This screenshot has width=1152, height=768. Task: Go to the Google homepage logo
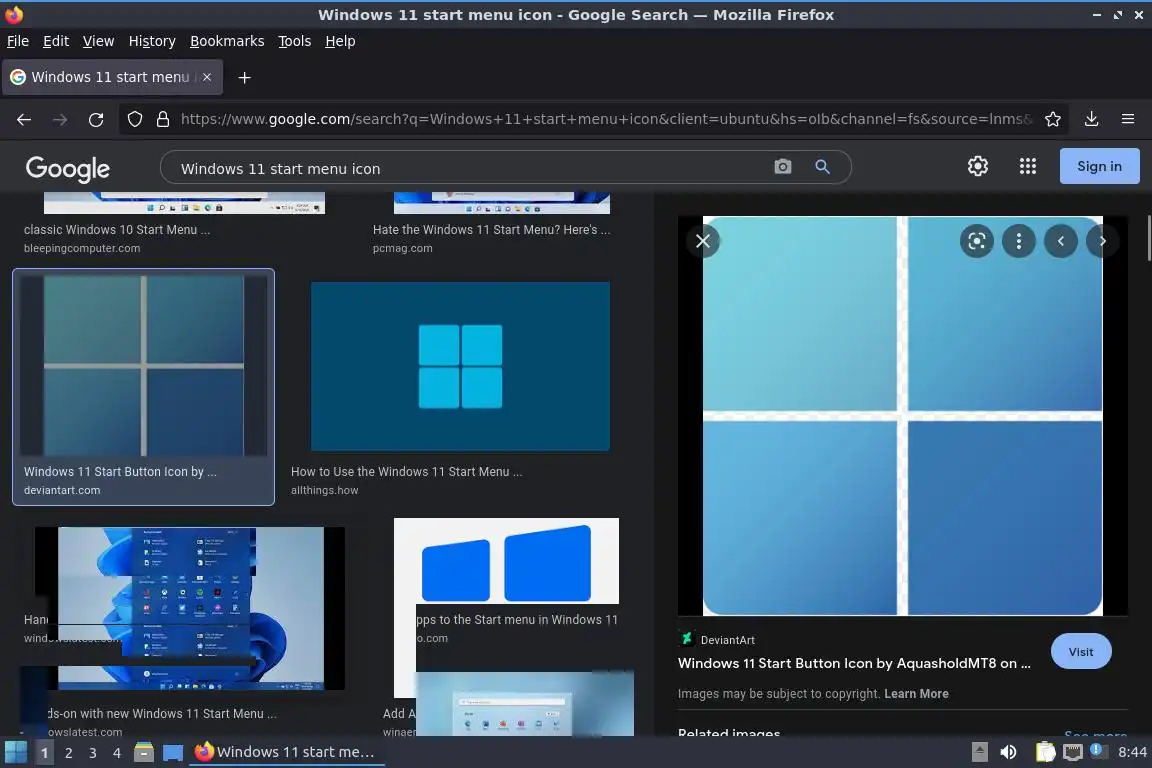pos(68,168)
